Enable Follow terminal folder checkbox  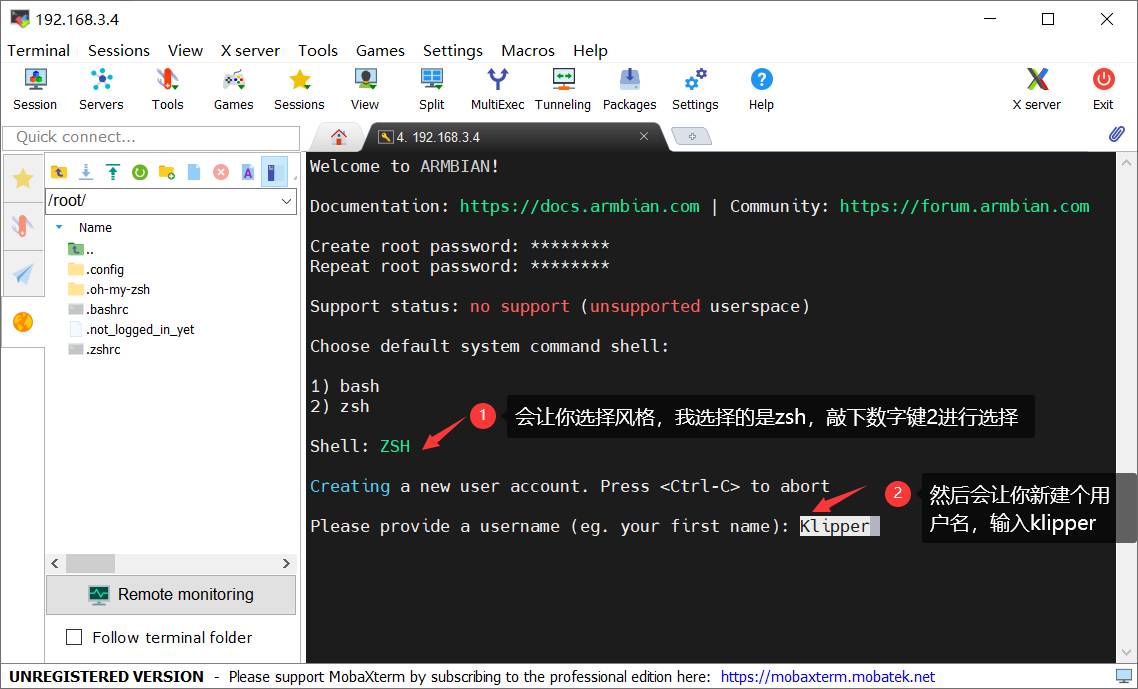coord(74,637)
